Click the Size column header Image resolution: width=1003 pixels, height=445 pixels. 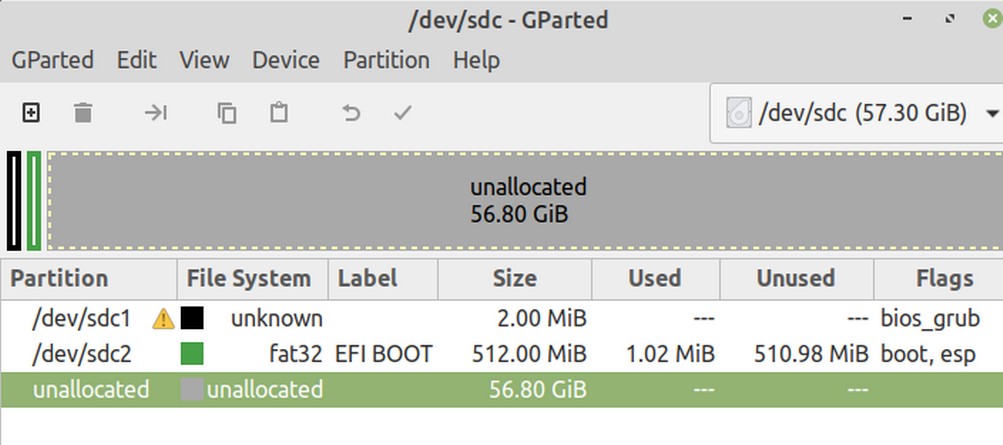[x=515, y=279]
